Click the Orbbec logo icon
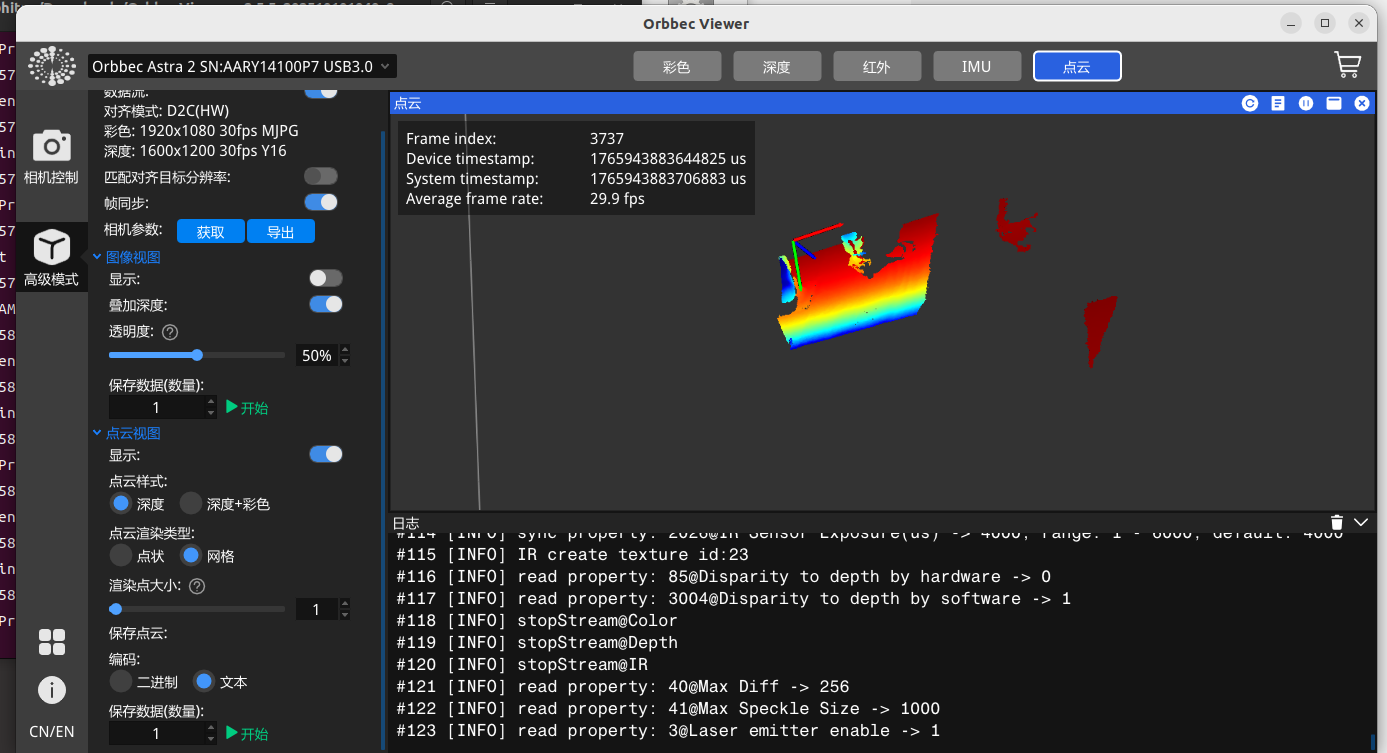 click(51, 66)
